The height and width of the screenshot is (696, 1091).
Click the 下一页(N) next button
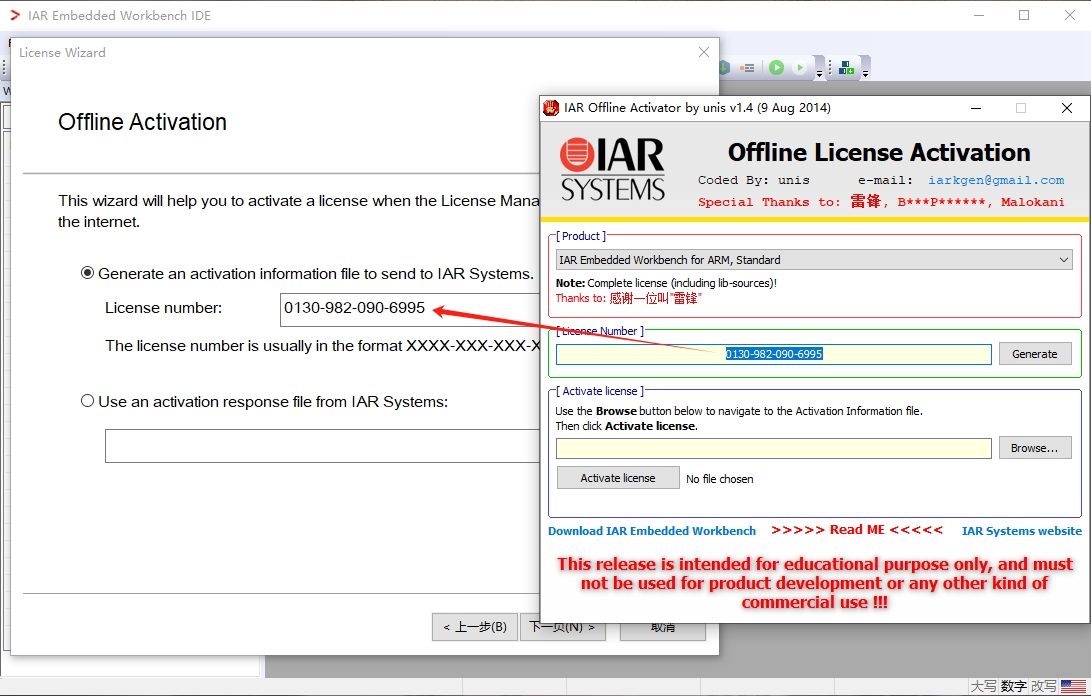[x=562, y=627]
